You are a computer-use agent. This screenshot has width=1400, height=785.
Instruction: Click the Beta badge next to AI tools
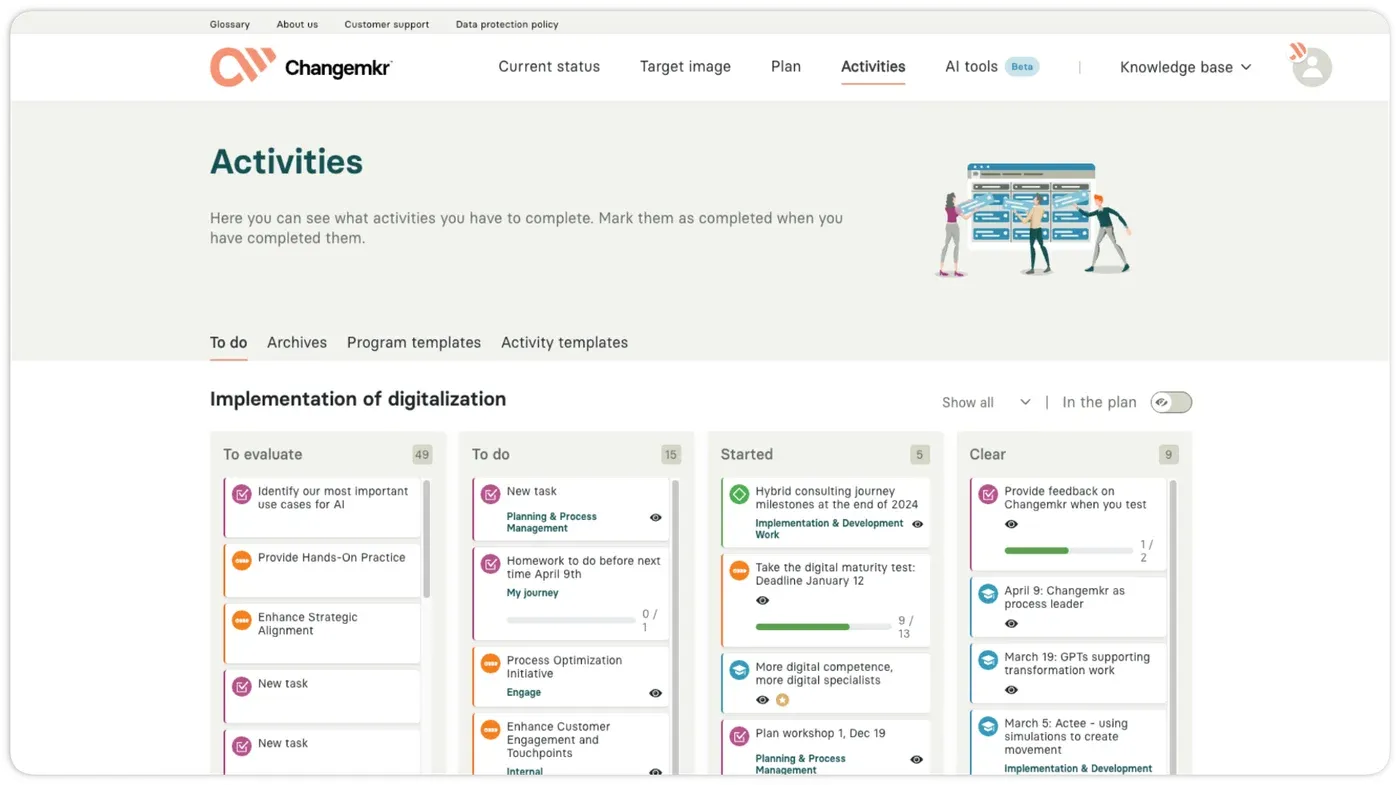(x=1022, y=67)
